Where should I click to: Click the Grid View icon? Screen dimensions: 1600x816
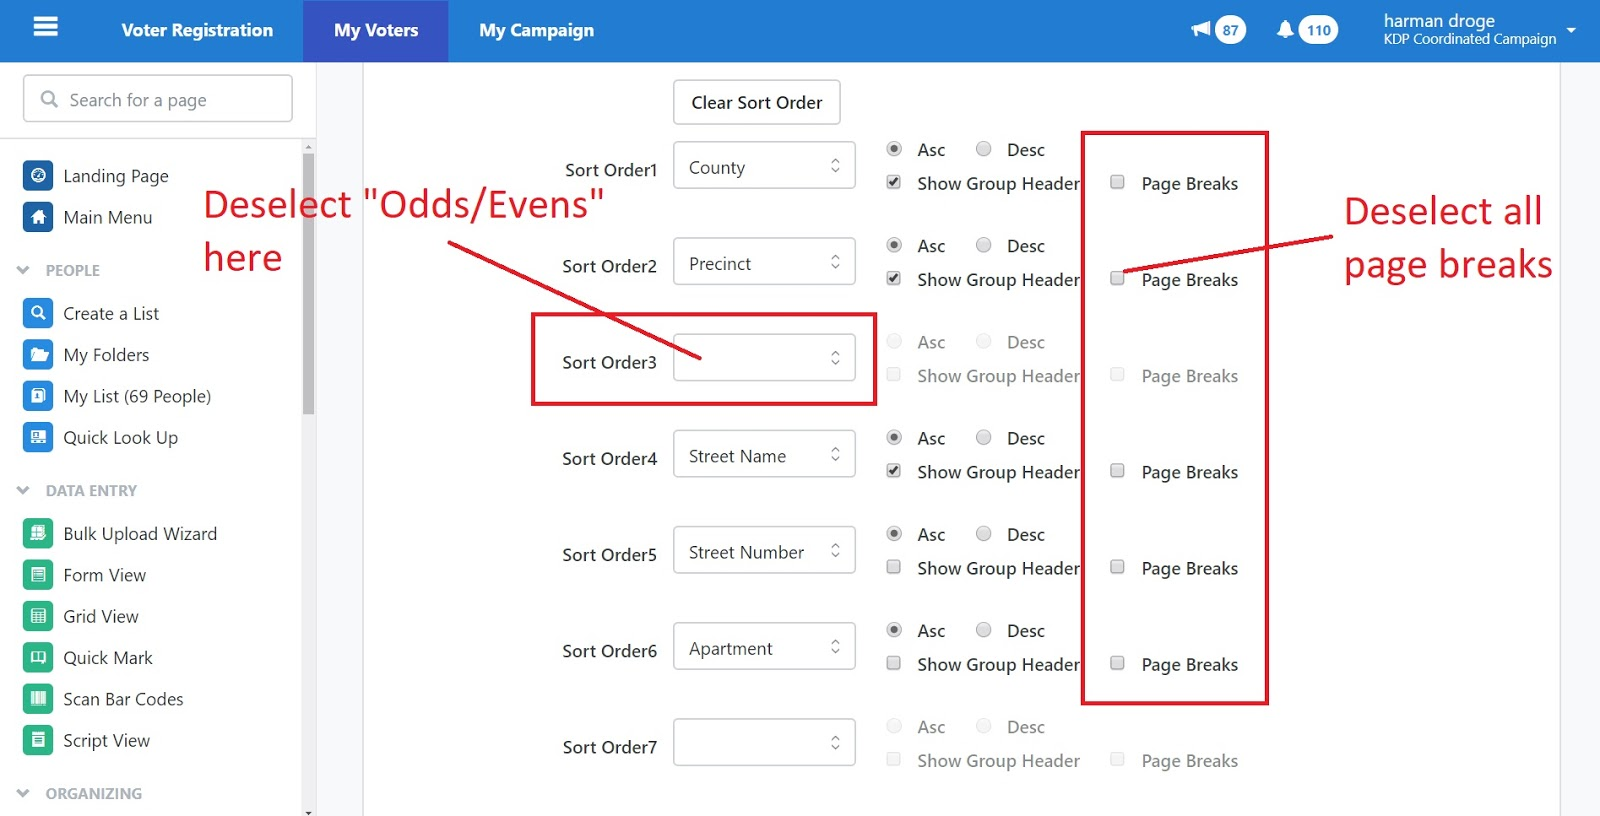pos(38,616)
